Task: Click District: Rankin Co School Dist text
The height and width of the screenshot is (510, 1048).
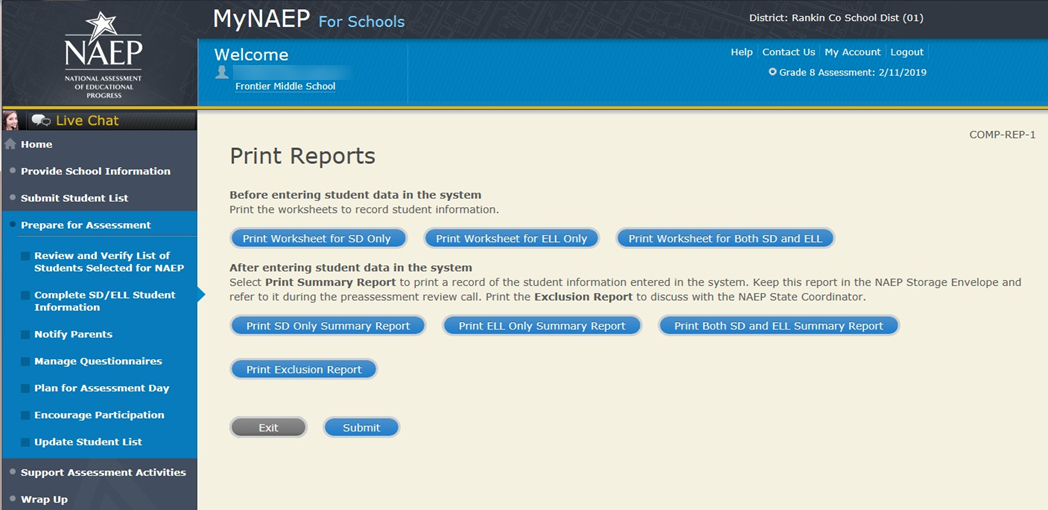Action: (x=836, y=18)
